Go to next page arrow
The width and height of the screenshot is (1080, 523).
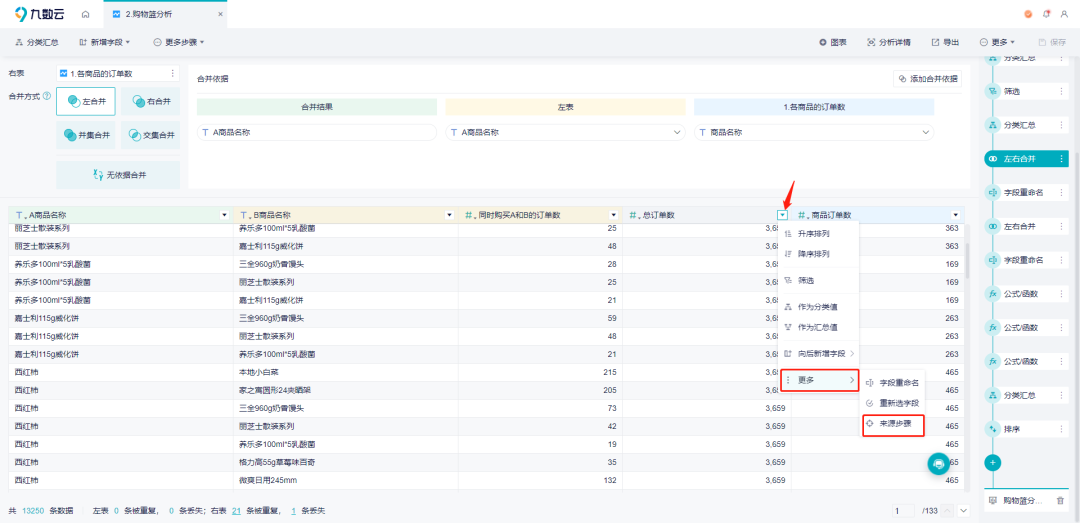tap(963, 511)
